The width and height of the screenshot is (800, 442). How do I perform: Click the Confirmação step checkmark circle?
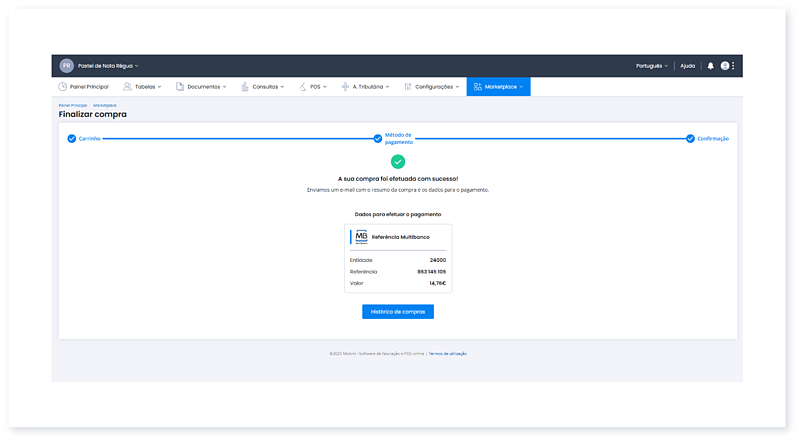tap(690, 138)
